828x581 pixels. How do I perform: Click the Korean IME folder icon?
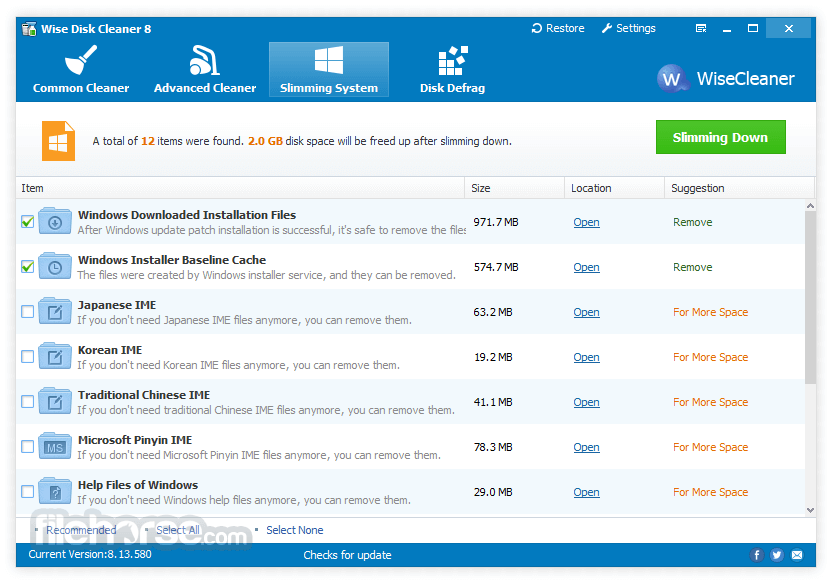(x=55, y=356)
